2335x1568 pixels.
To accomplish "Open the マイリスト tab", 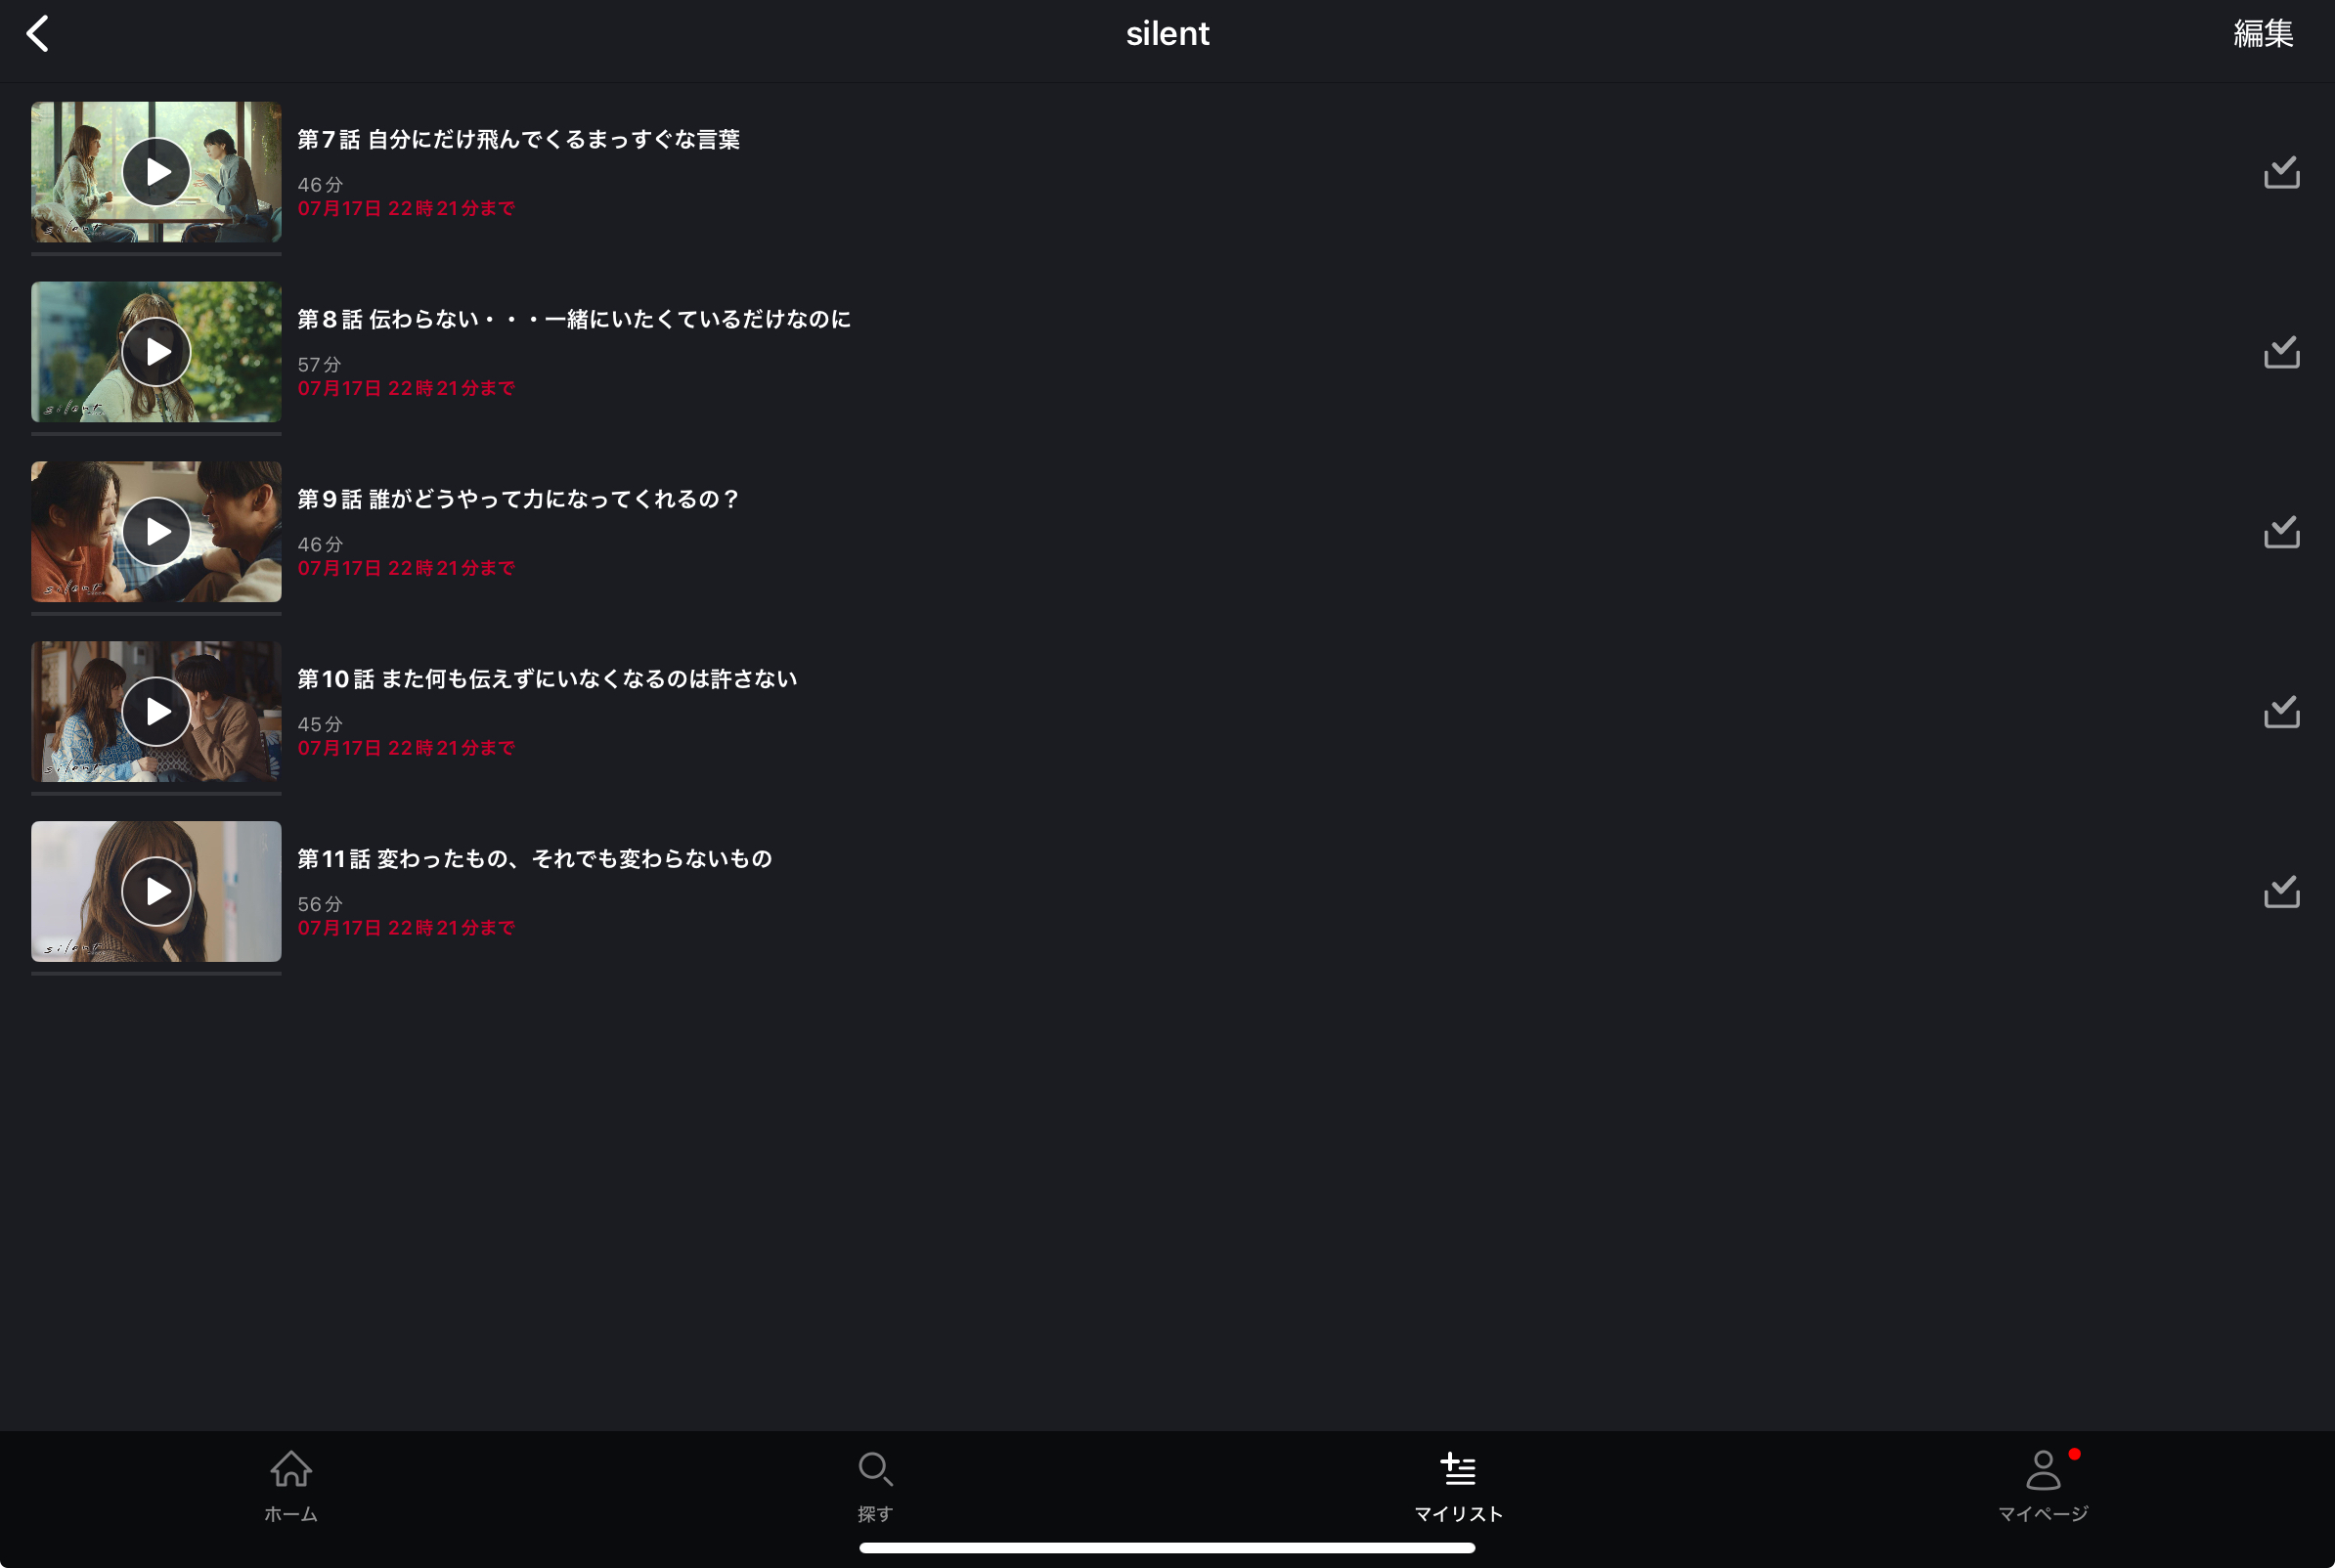I will pyautogui.click(x=1459, y=1486).
